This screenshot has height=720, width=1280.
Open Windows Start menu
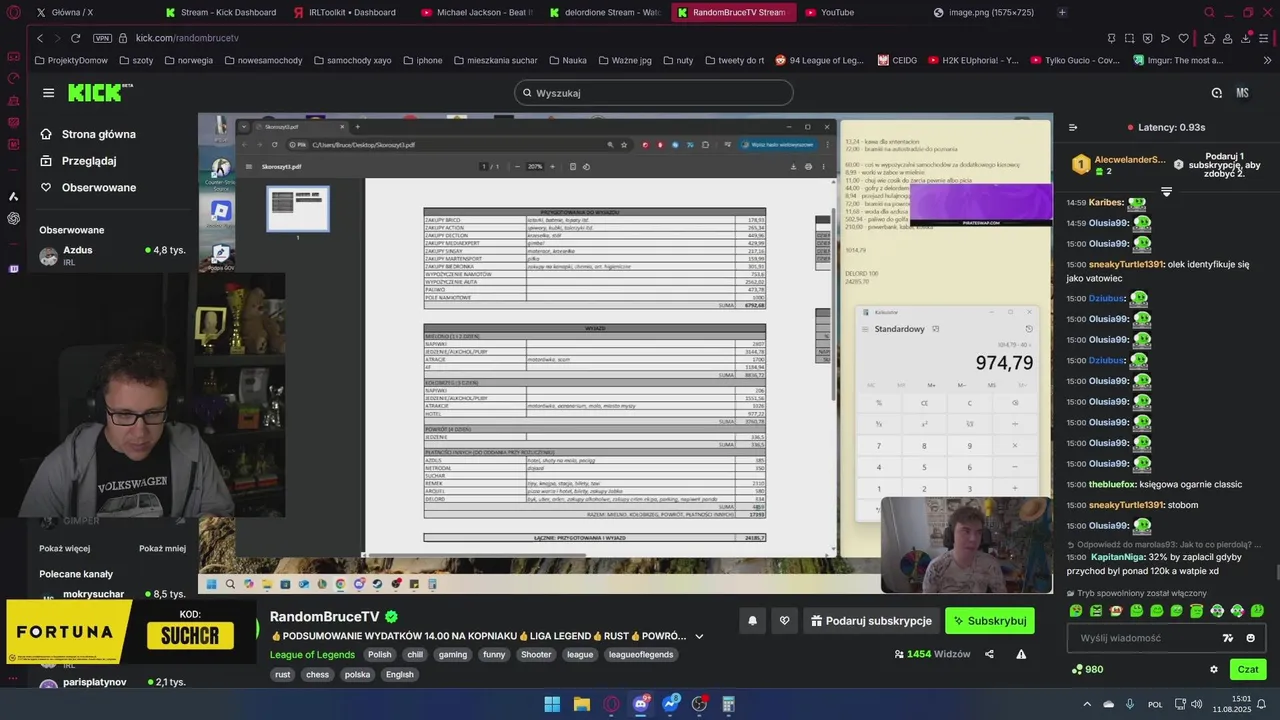[552, 704]
